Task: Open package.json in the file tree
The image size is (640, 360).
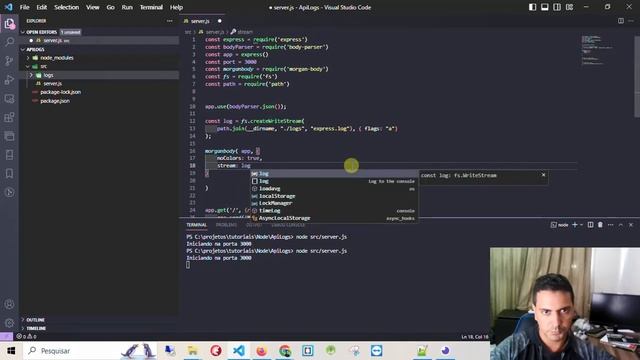Action: [55, 101]
